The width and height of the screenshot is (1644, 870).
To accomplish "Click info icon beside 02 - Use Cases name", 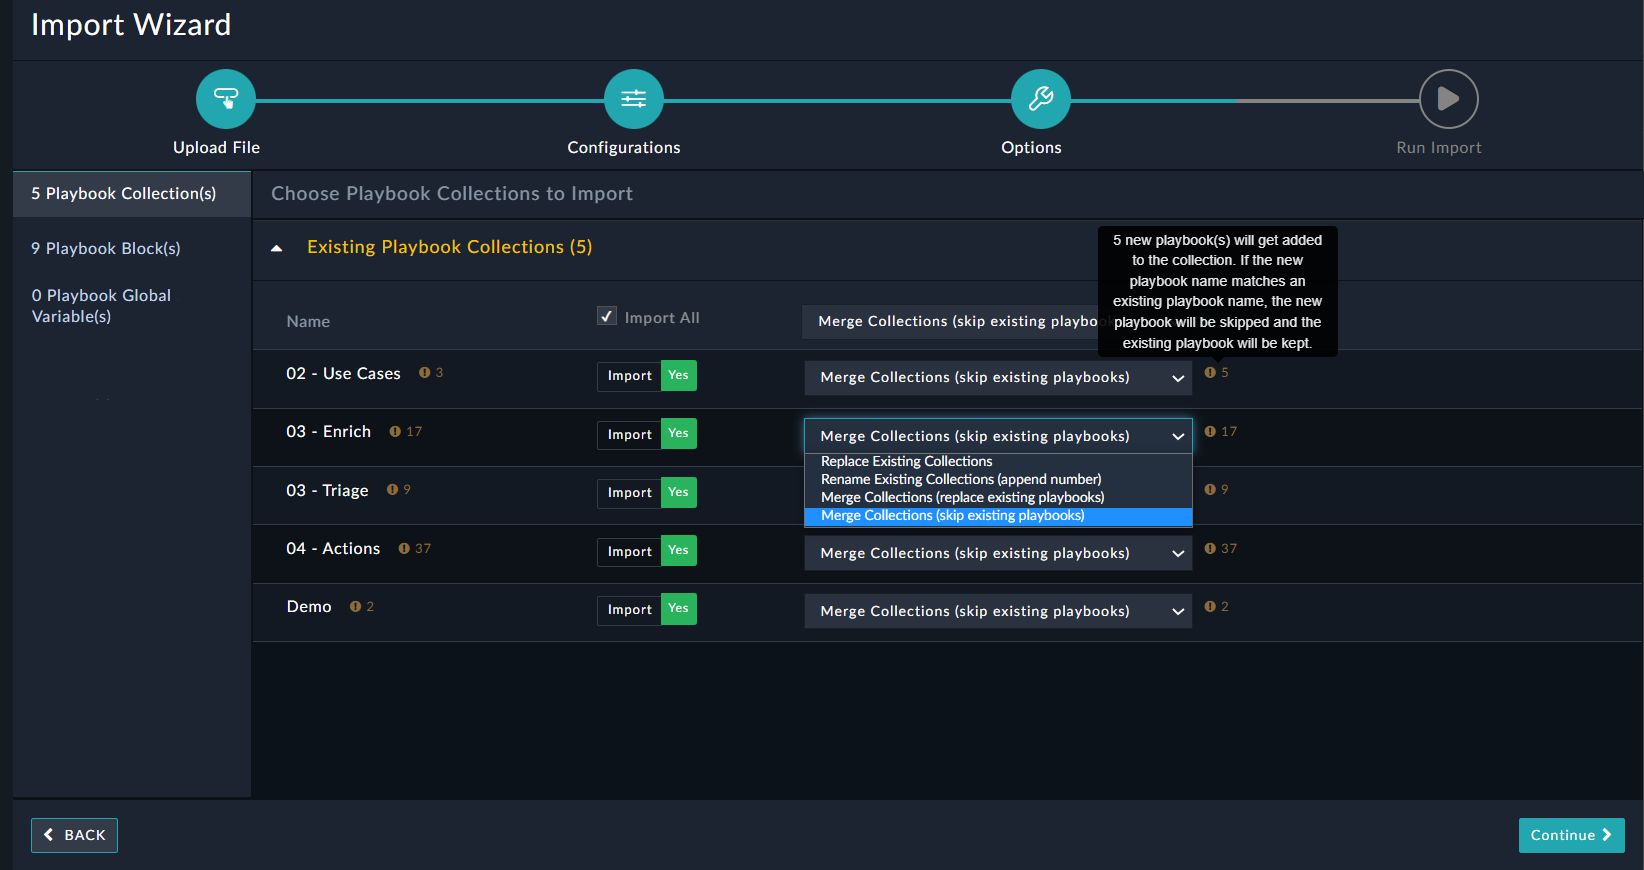I will click(425, 373).
